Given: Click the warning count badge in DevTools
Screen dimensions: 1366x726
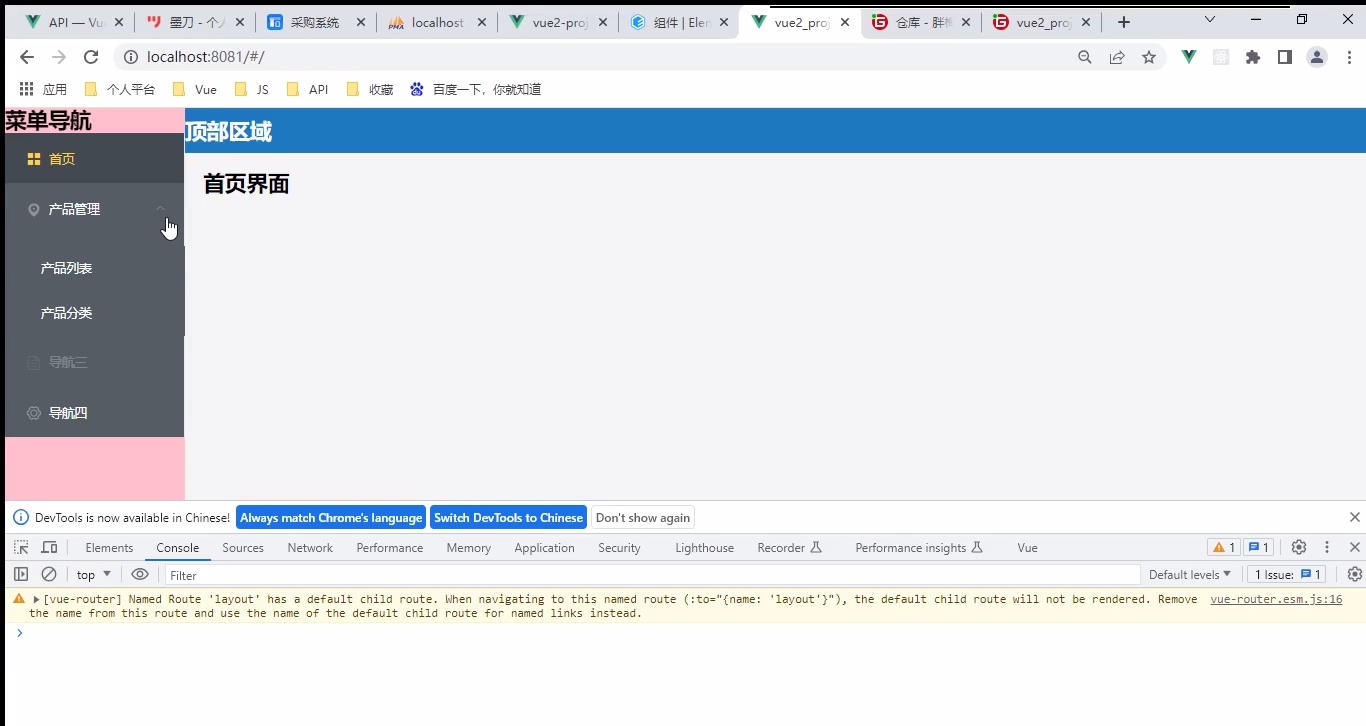Looking at the screenshot, I should (x=1222, y=547).
